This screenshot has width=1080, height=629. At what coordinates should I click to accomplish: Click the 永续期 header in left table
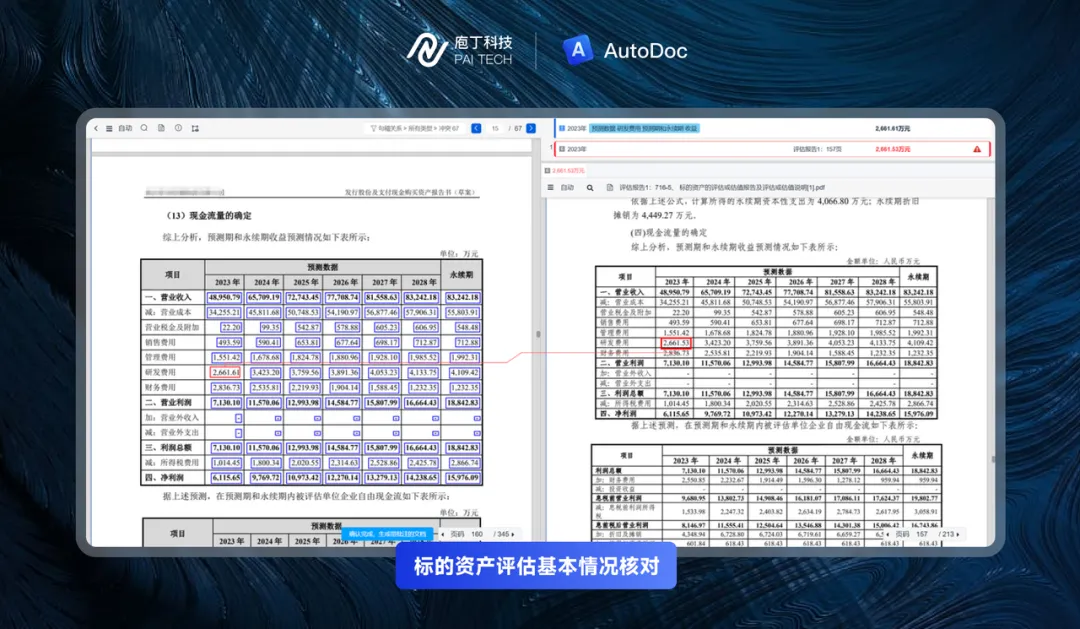click(x=461, y=274)
